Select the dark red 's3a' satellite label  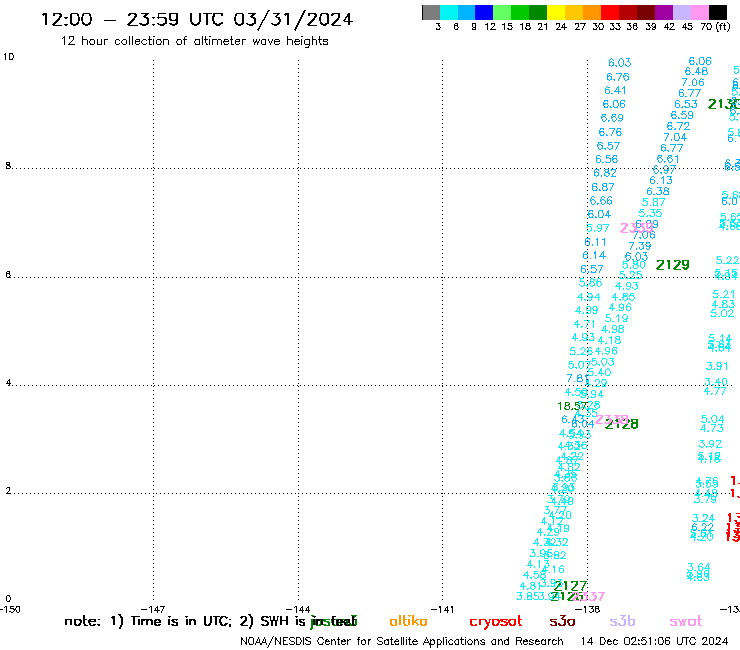click(562, 621)
